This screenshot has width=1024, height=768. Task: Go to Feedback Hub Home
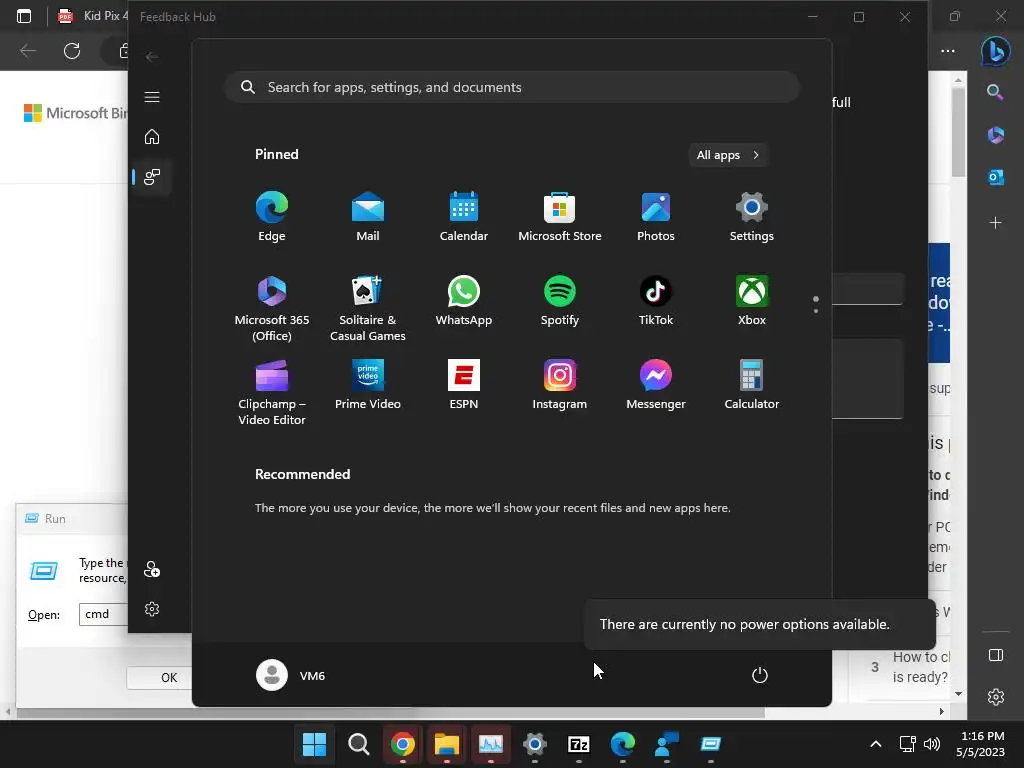(x=152, y=136)
